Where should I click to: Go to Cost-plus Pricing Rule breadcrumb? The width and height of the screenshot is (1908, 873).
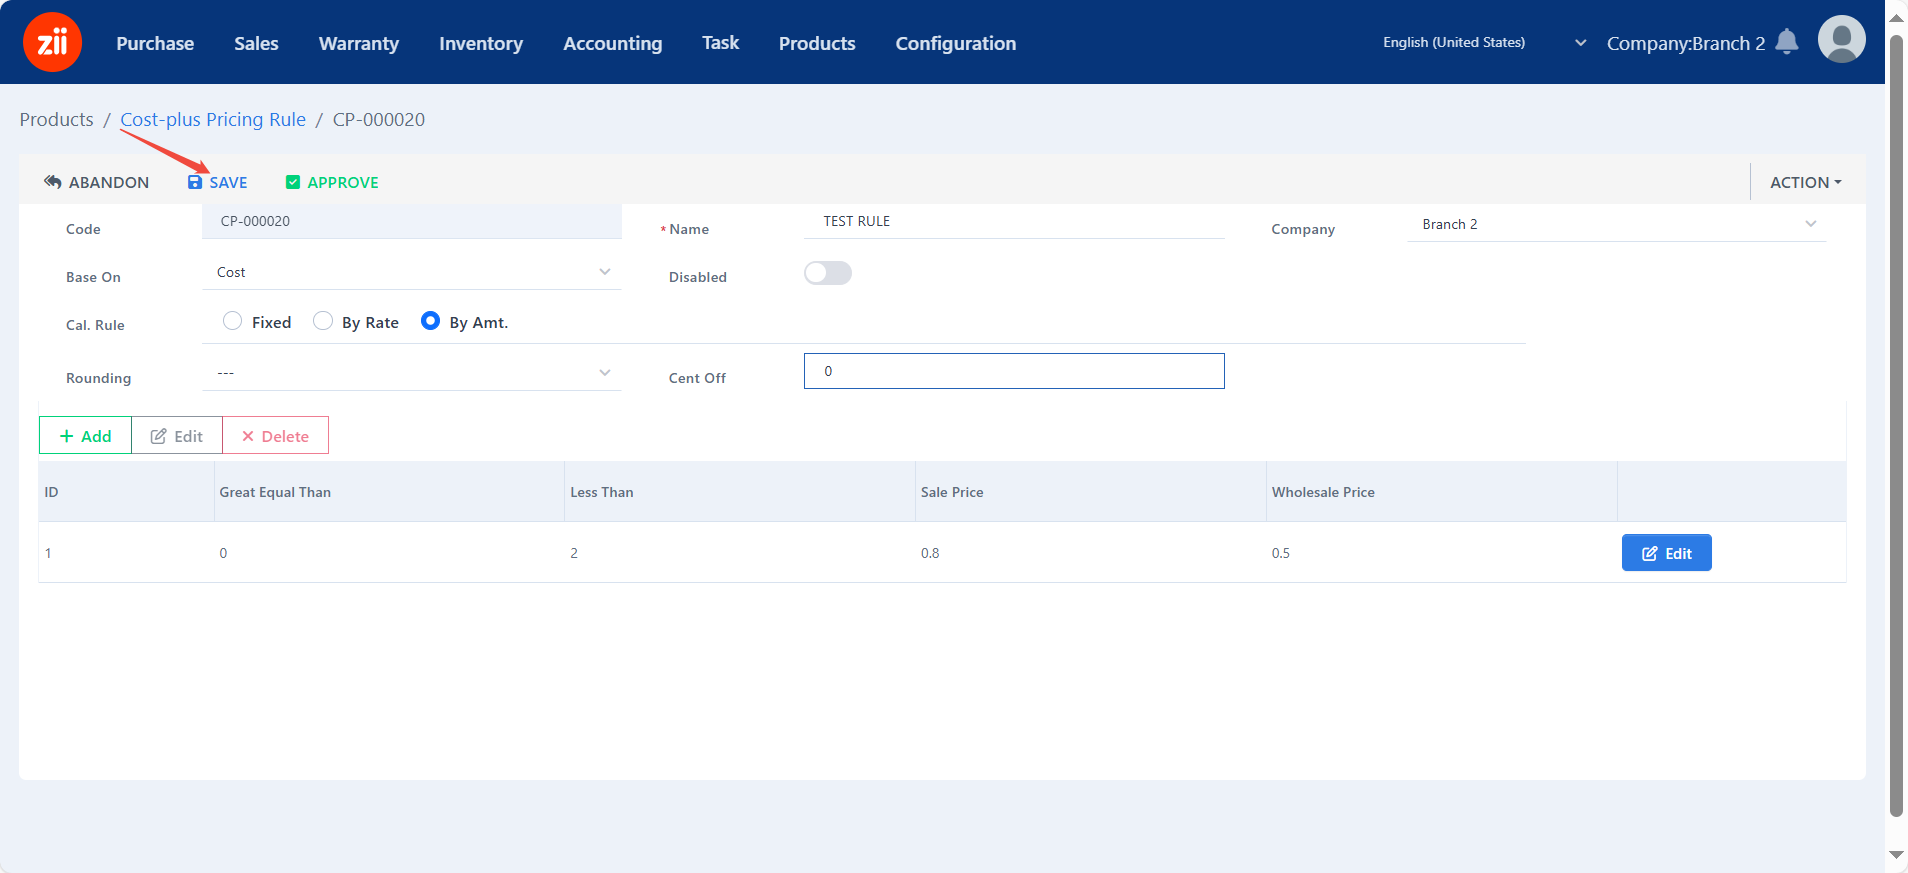coord(213,119)
